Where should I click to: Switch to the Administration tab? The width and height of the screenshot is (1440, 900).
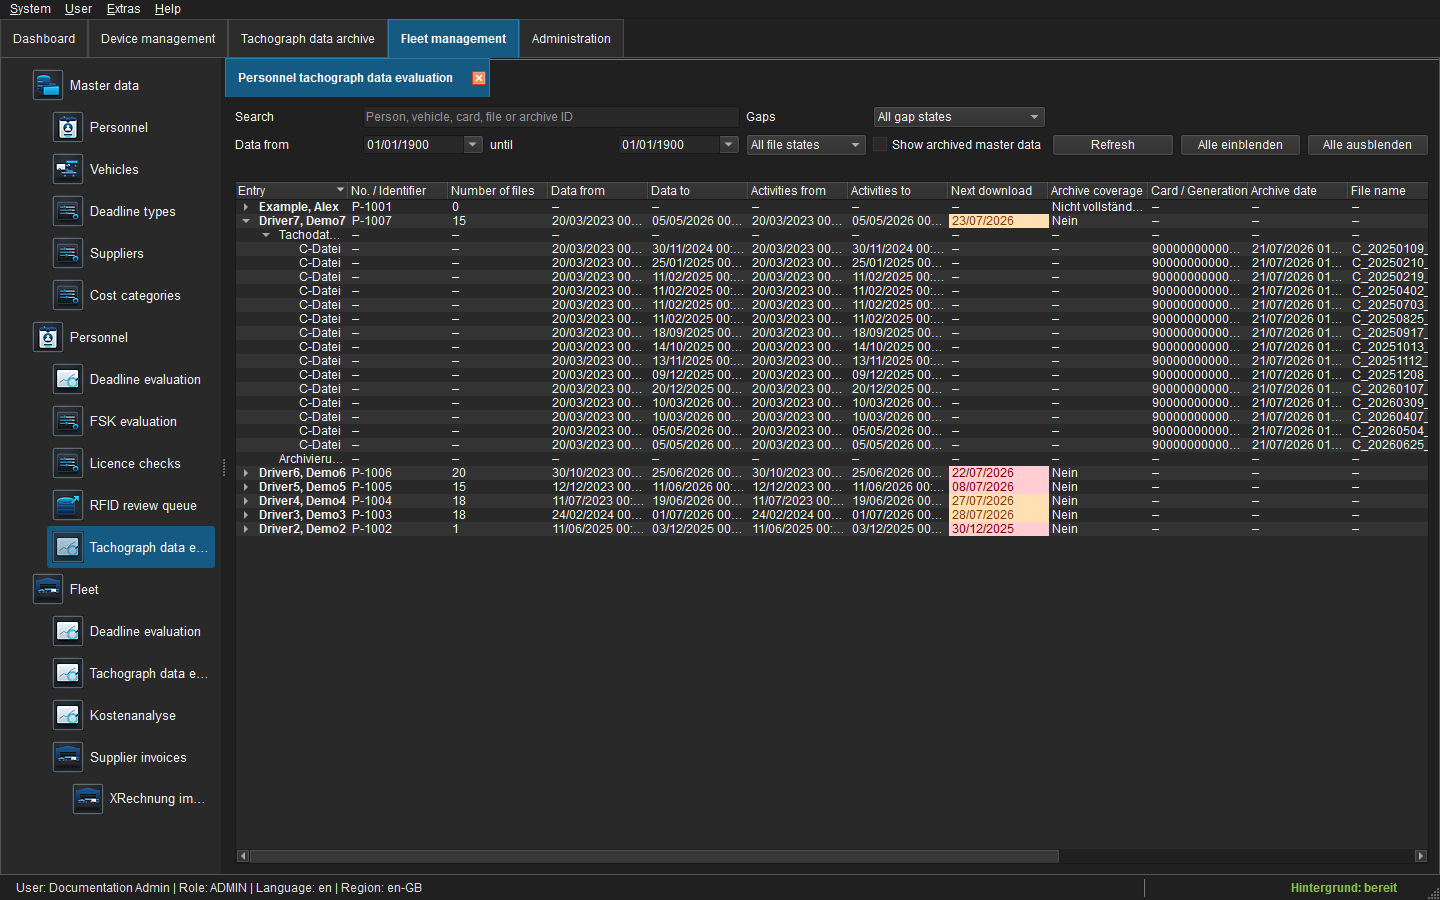(571, 39)
